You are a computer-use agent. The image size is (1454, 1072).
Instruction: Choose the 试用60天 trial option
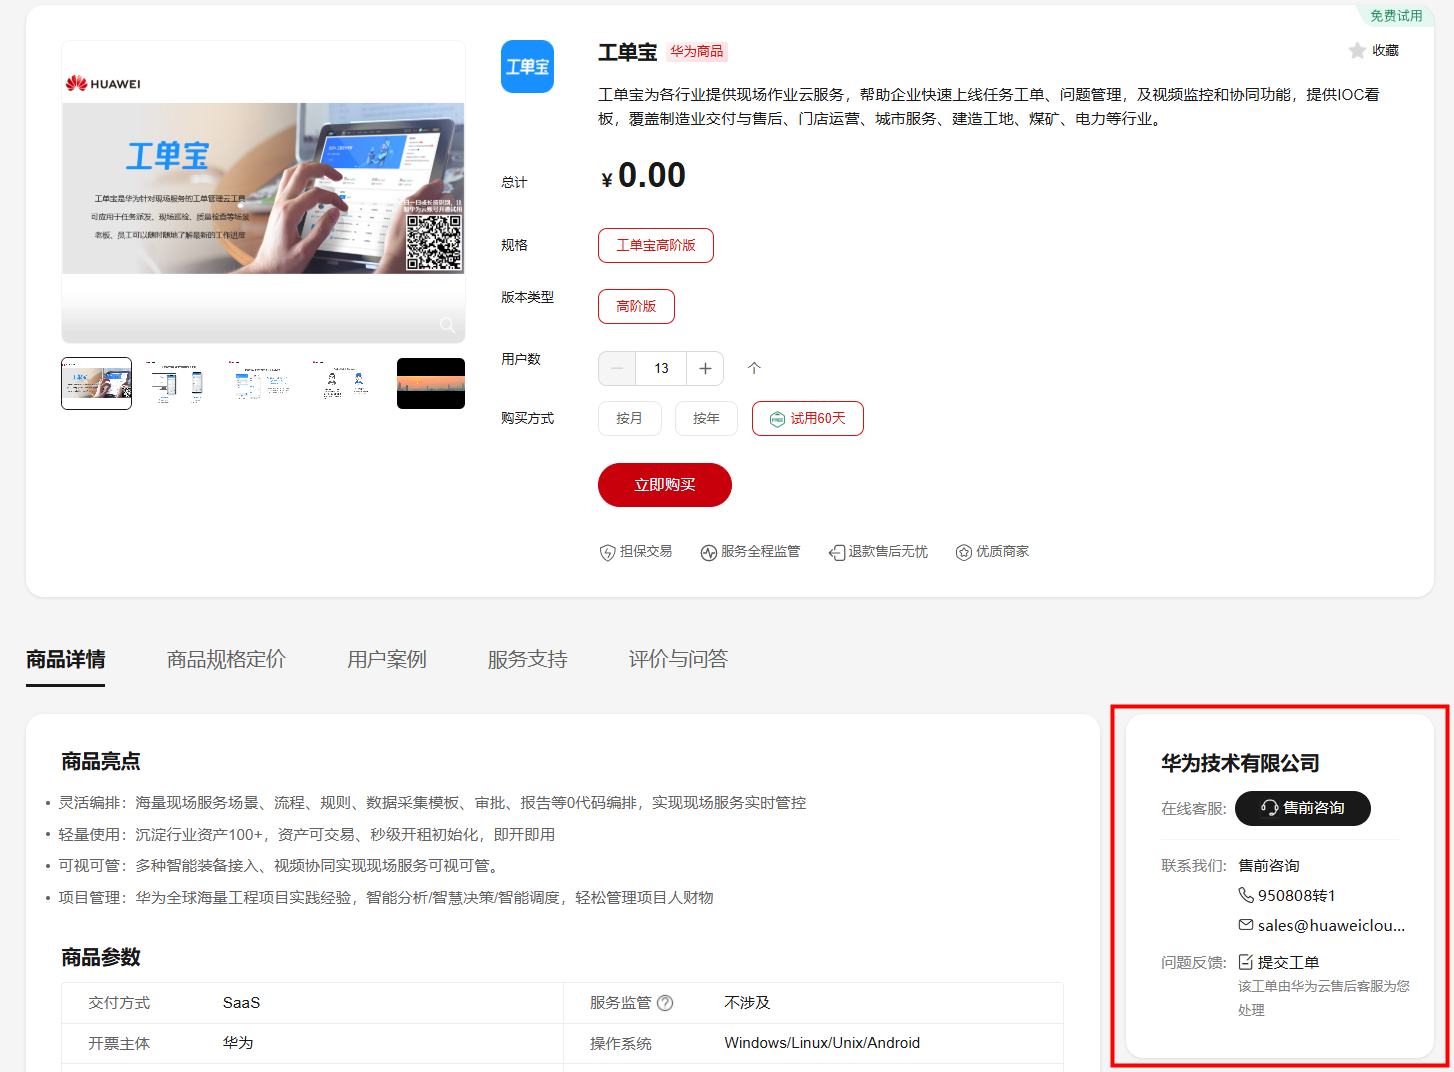click(x=808, y=418)
